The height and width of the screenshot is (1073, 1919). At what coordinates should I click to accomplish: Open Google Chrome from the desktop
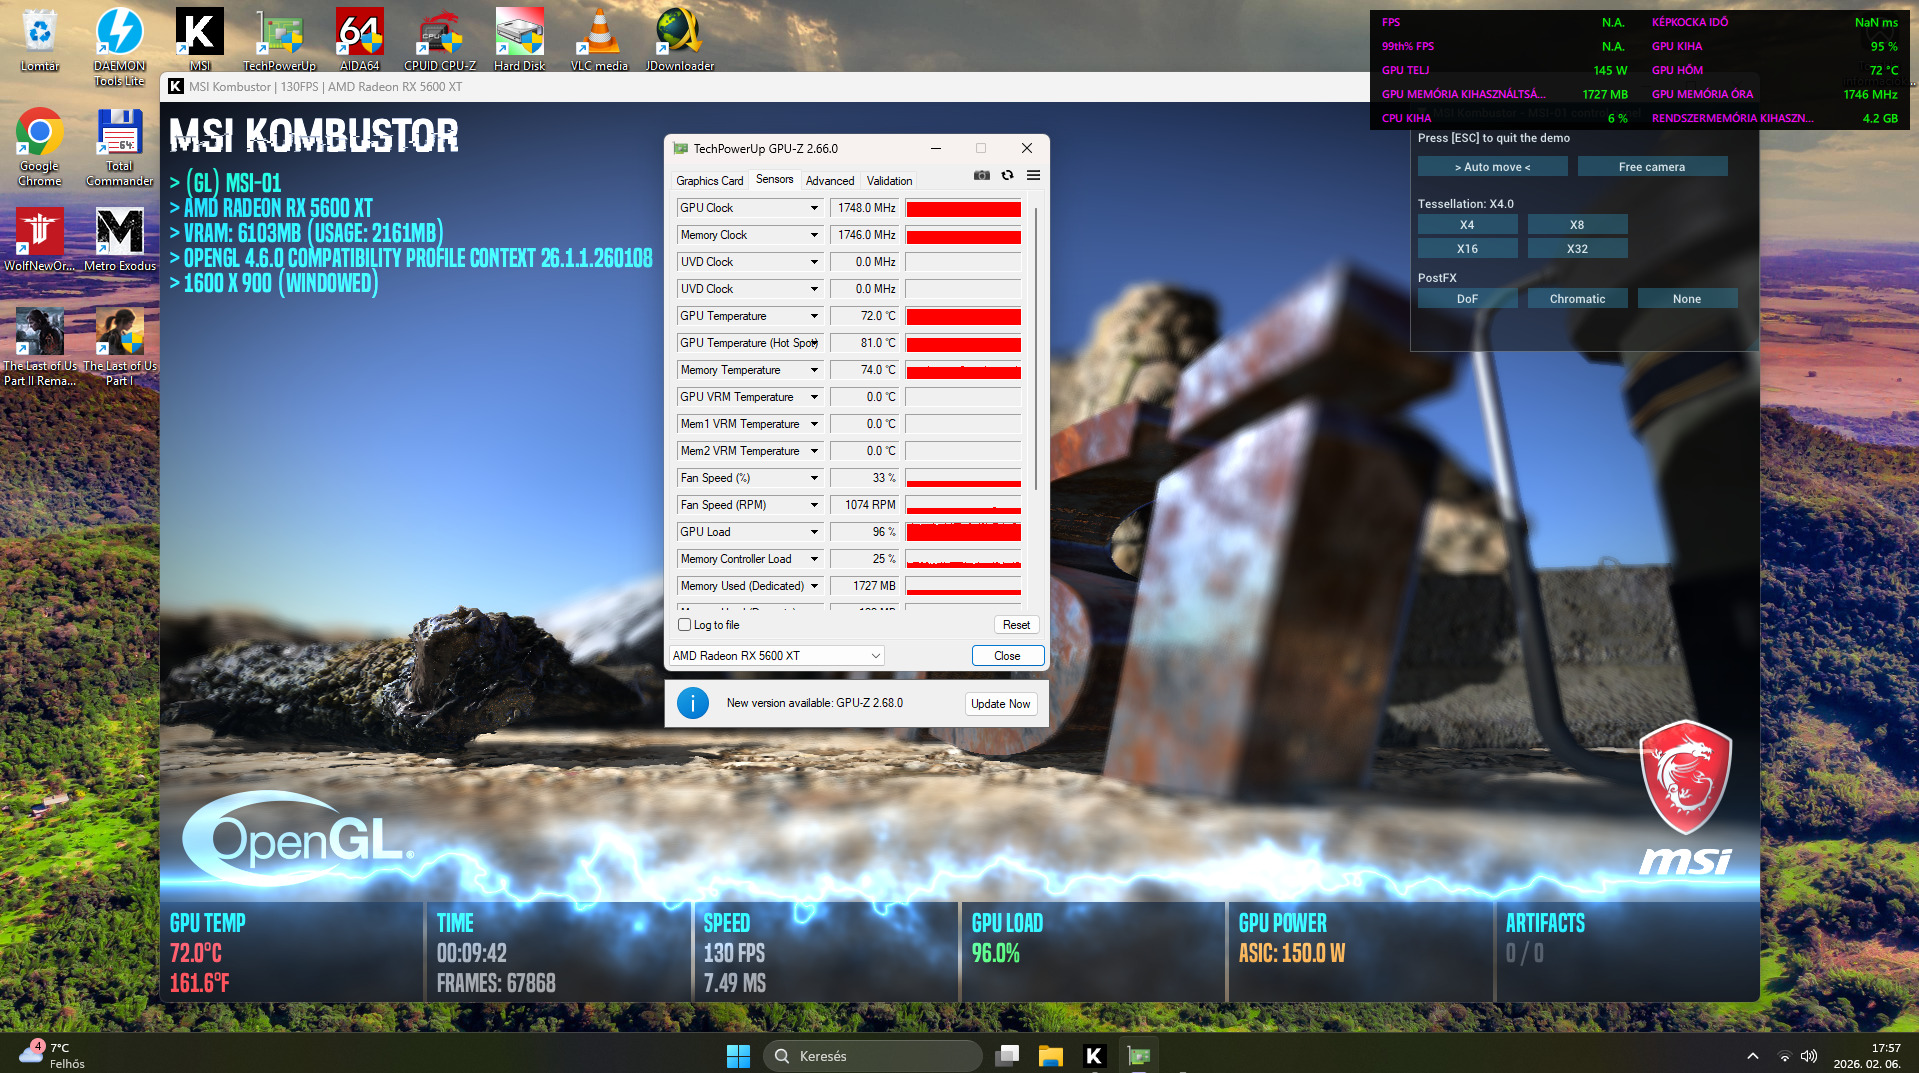(x=40, y=147)
